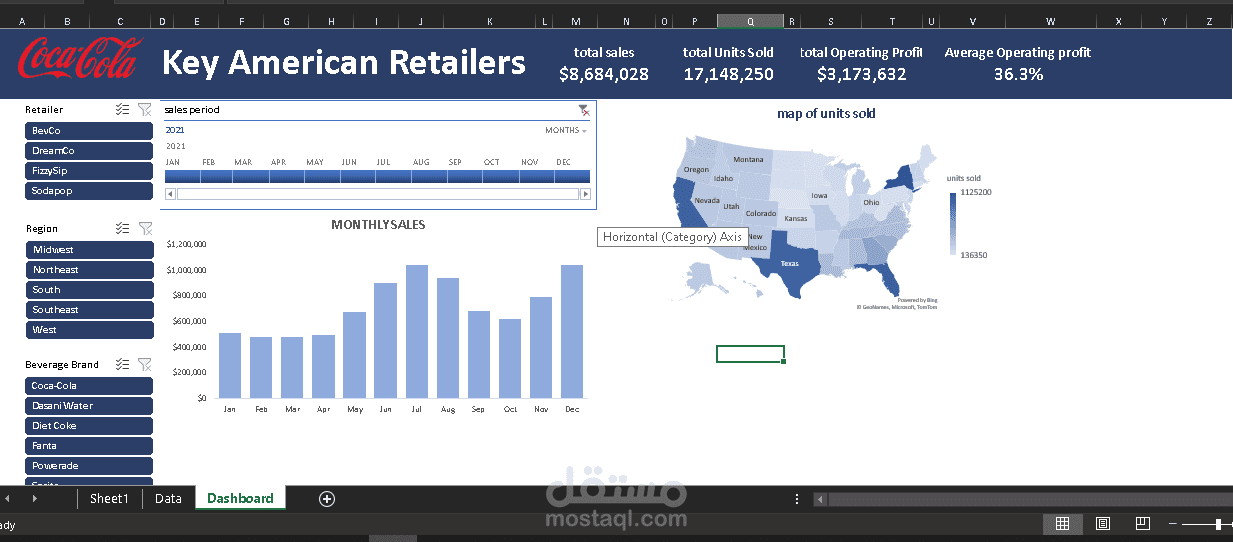The width and height of the screenshot is (1233, 542).
Task: Select the Northeast region slicer item
Action: click(89, 270)
